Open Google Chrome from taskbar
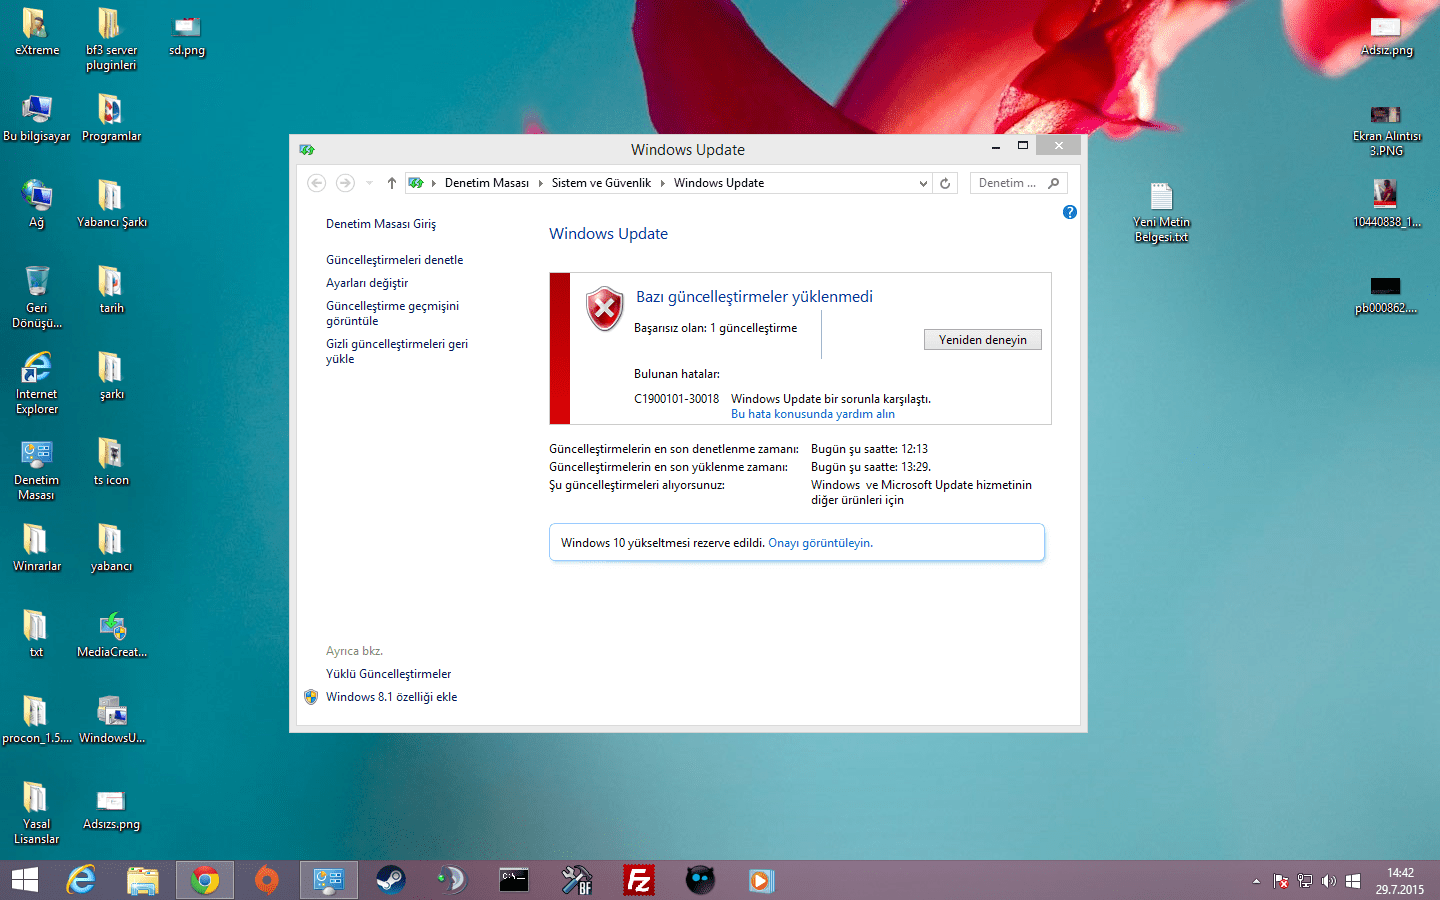Viewport: 1440px width, 900px height. tap(205, 880)
